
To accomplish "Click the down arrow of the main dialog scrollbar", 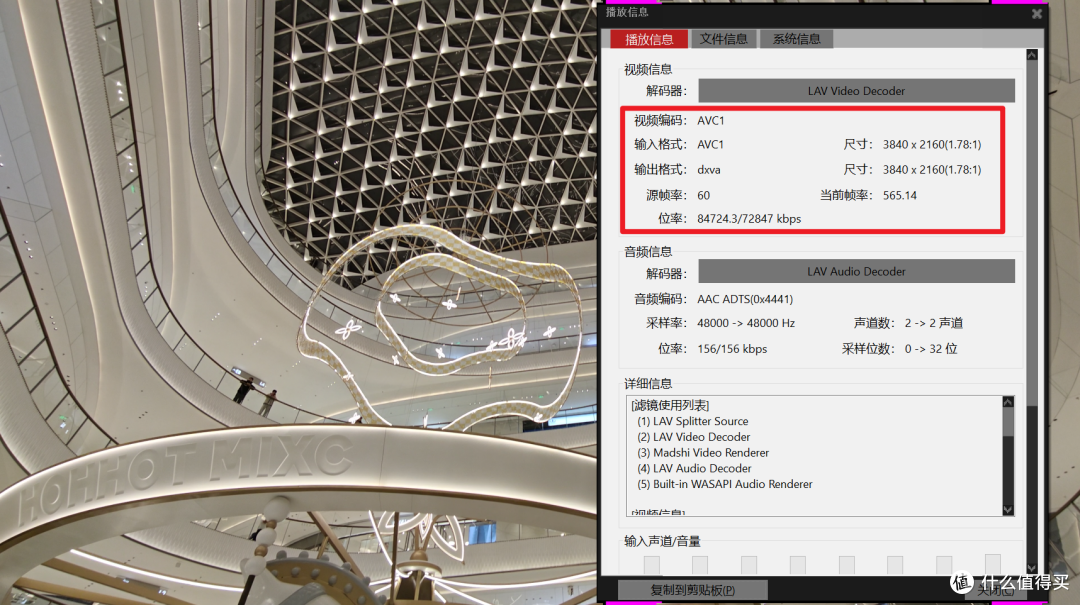I will [1031, 568].
